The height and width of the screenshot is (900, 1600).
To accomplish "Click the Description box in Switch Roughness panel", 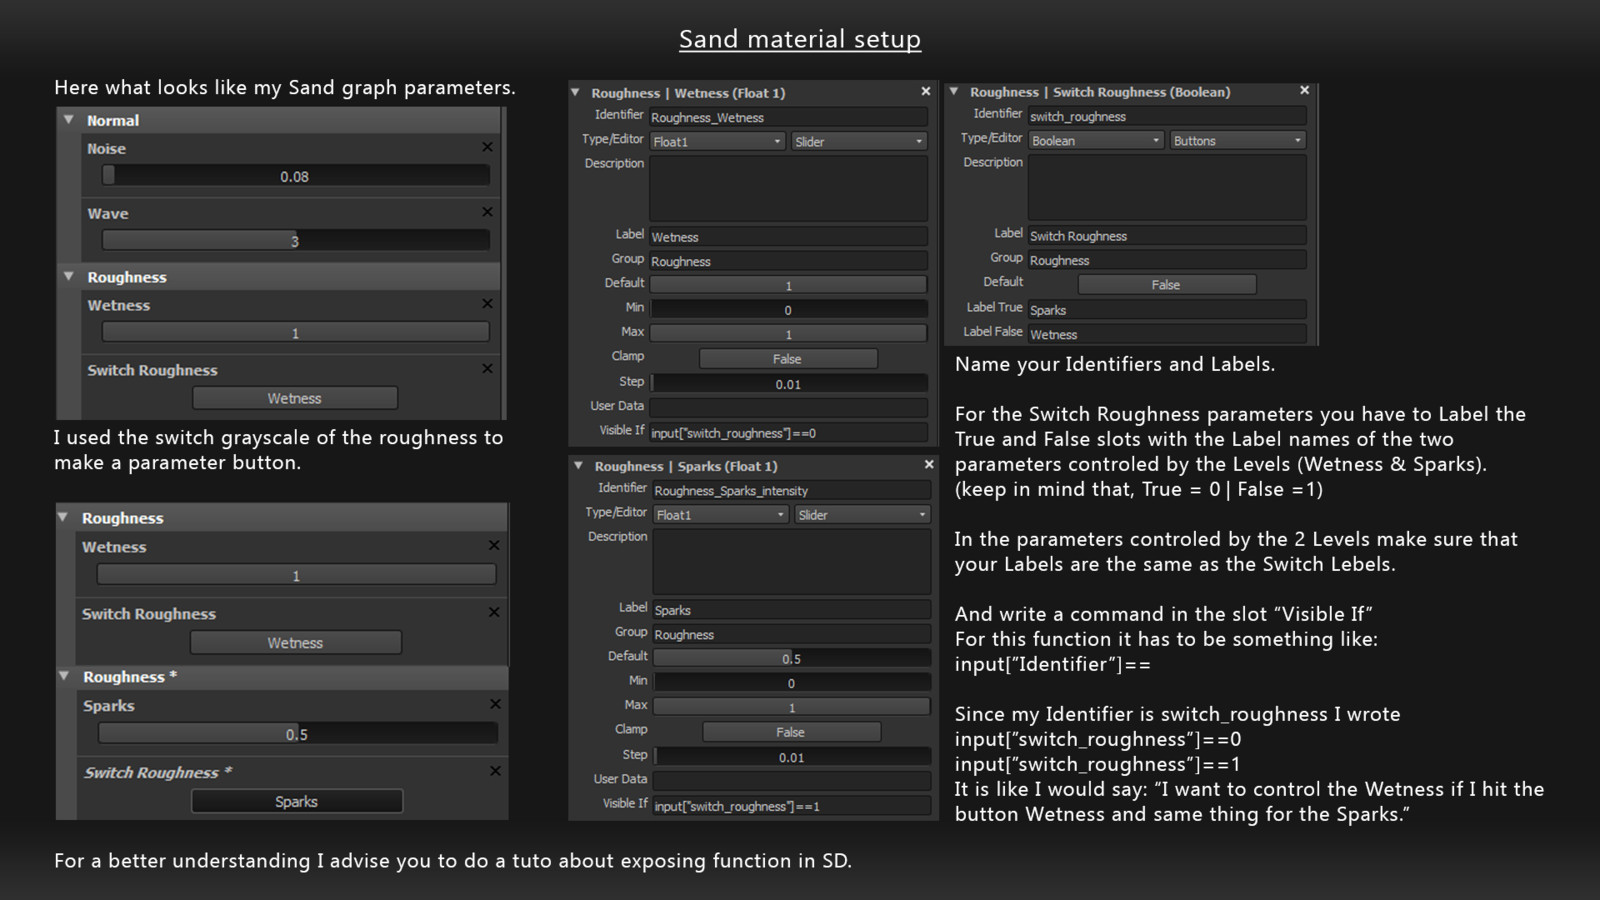I will (x=1167, y=187).
